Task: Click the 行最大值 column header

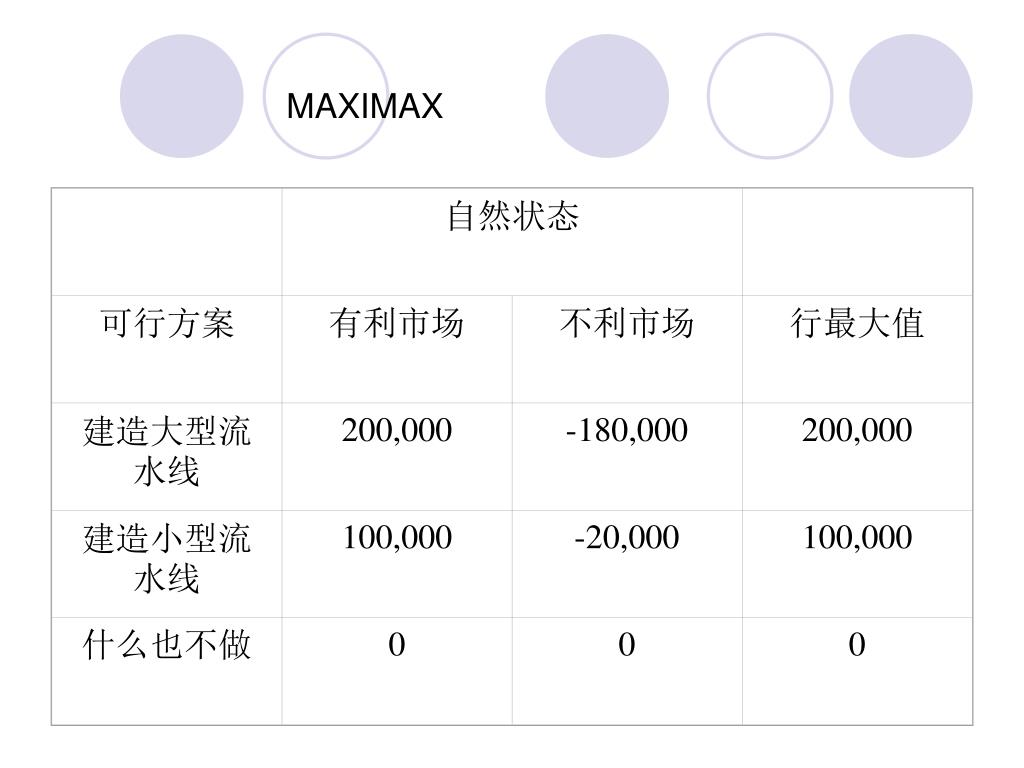Action: pos(857,349)
